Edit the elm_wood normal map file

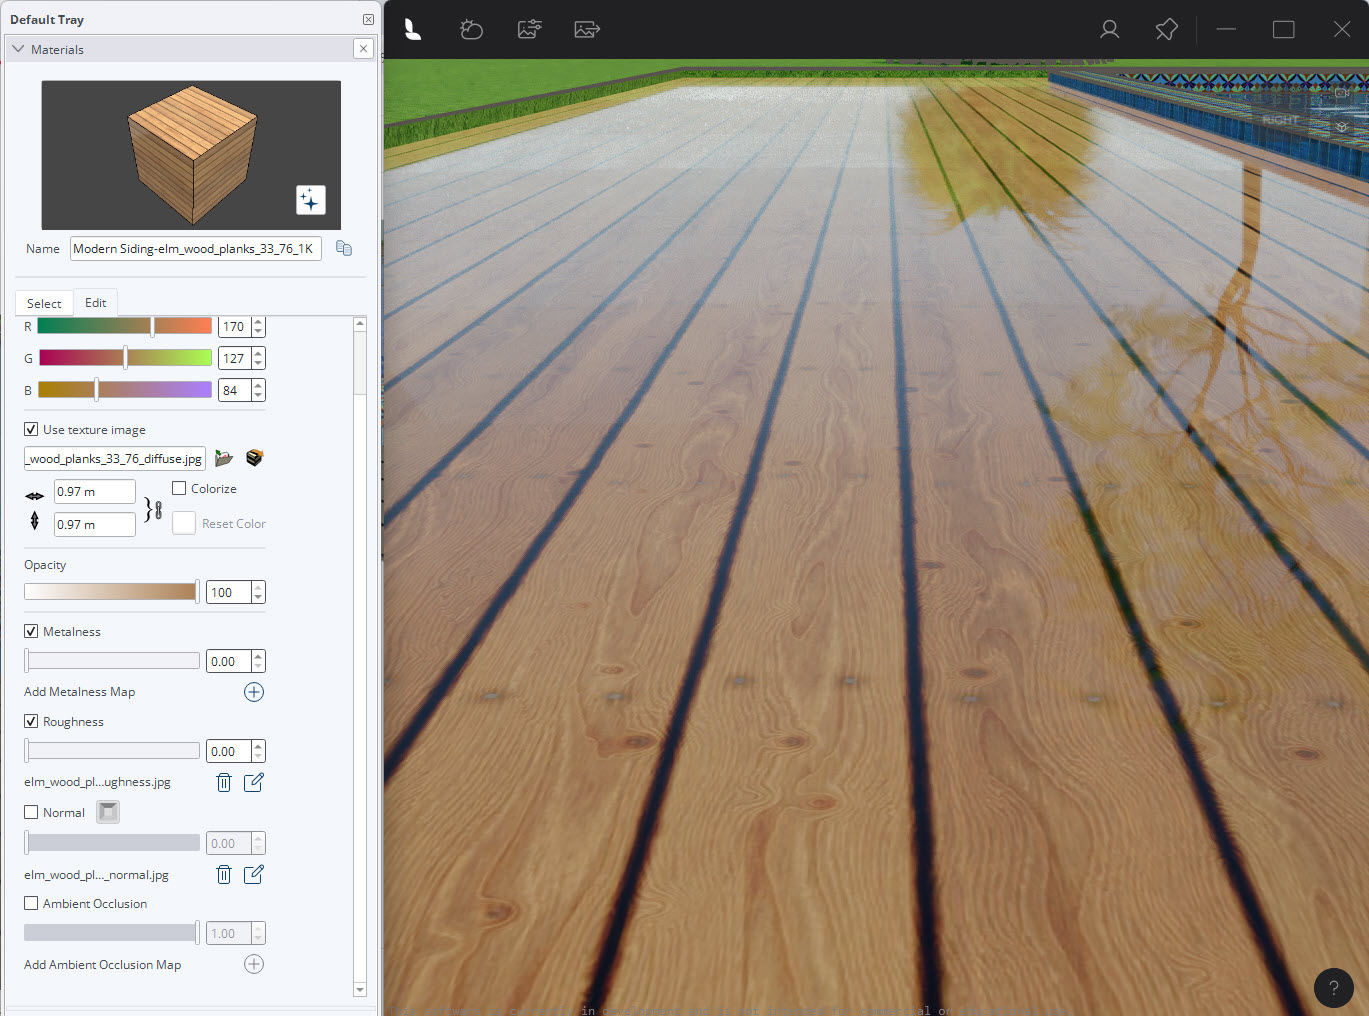click(x=253, y=874)
